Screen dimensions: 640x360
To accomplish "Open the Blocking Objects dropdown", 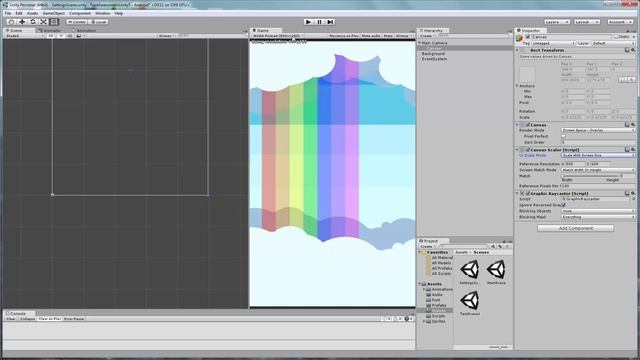I will pos(598,211).
